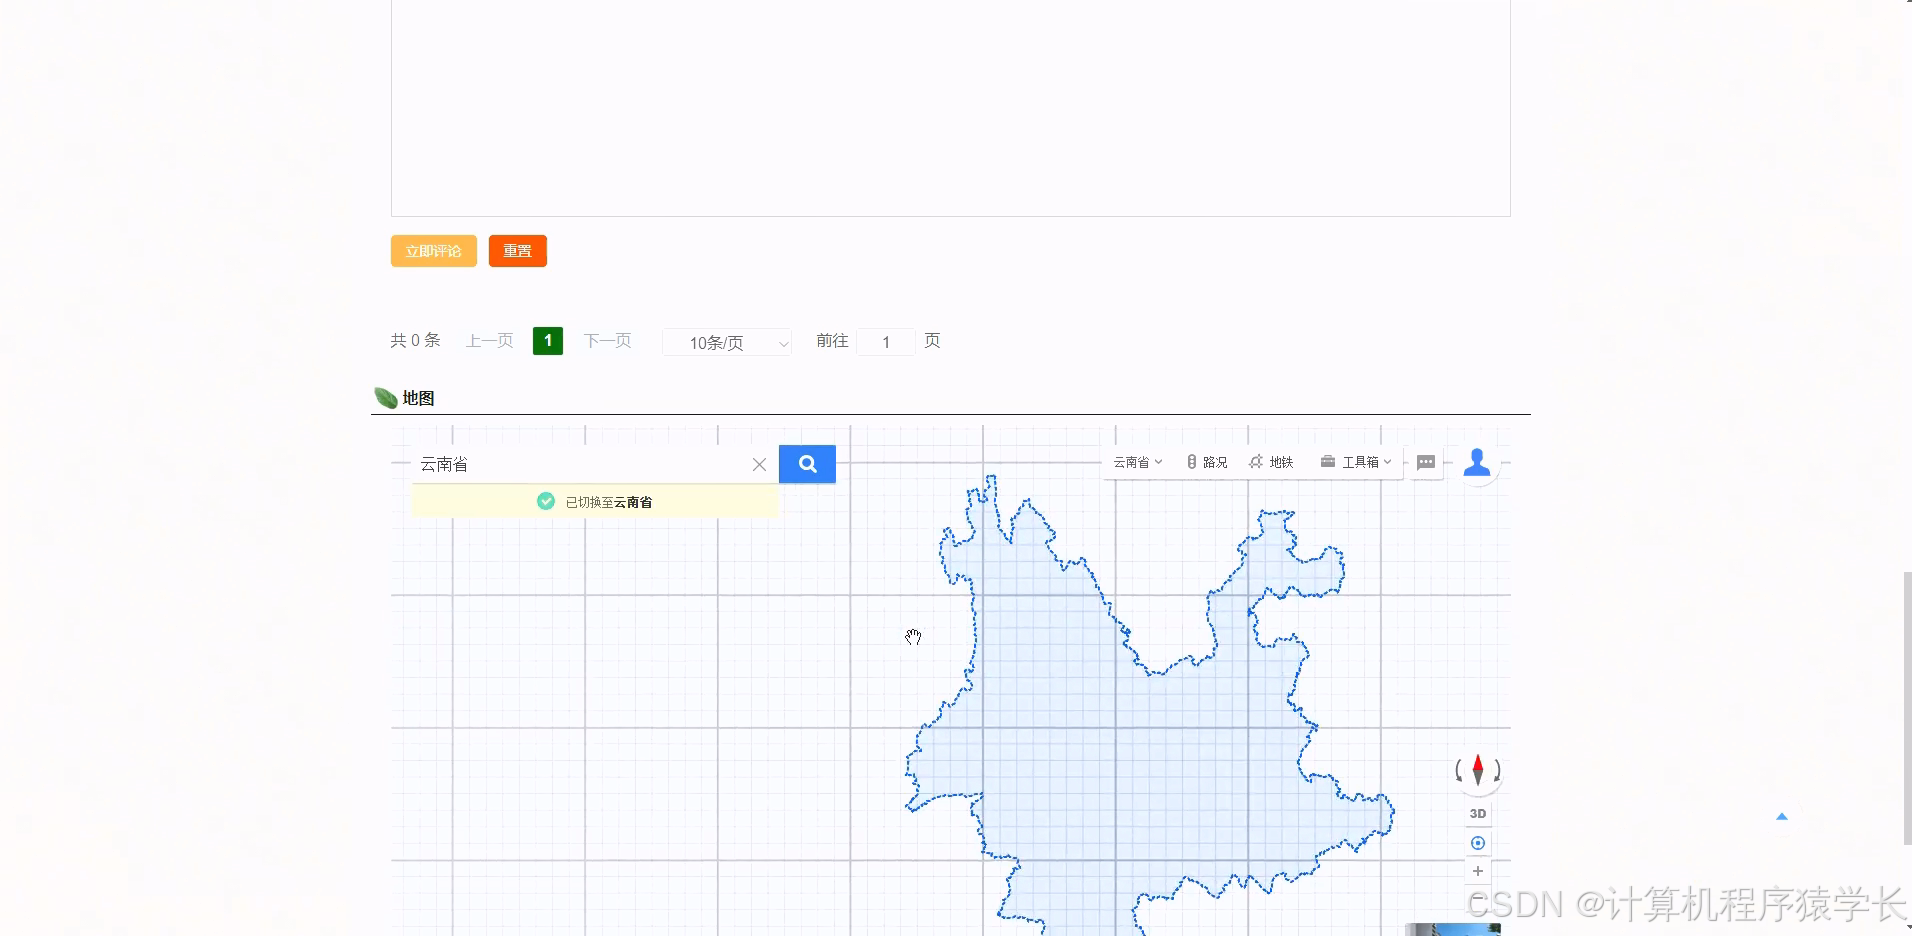Screen dimensions: 1912x936
Task: Rotate map clockwise with right compass arrow
Action: click(x=1497, y=770)
